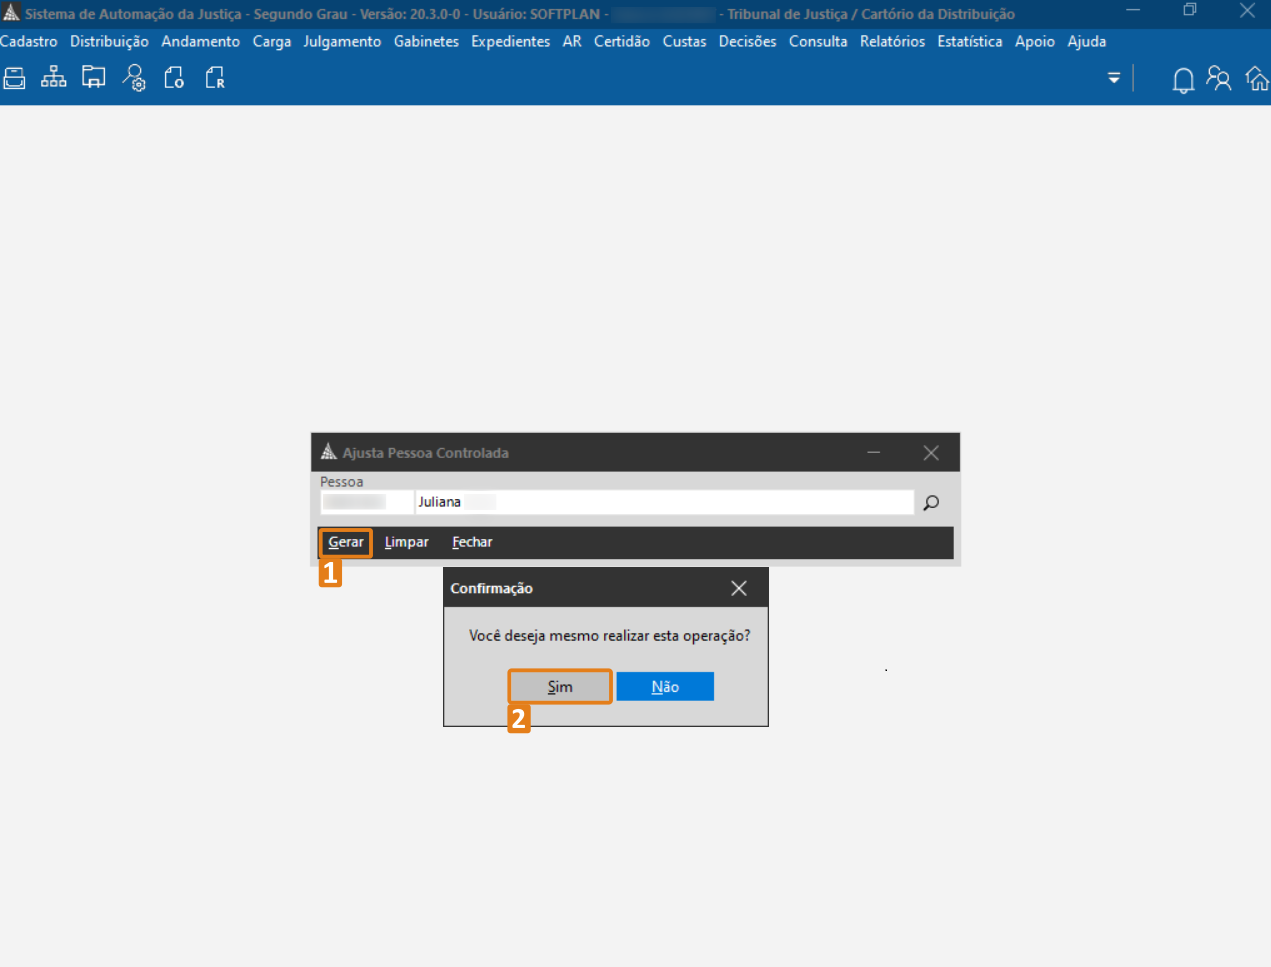Click Gerar in Ajusta Pessoa Controlada
1271x967 pixels.
[346, 542]
